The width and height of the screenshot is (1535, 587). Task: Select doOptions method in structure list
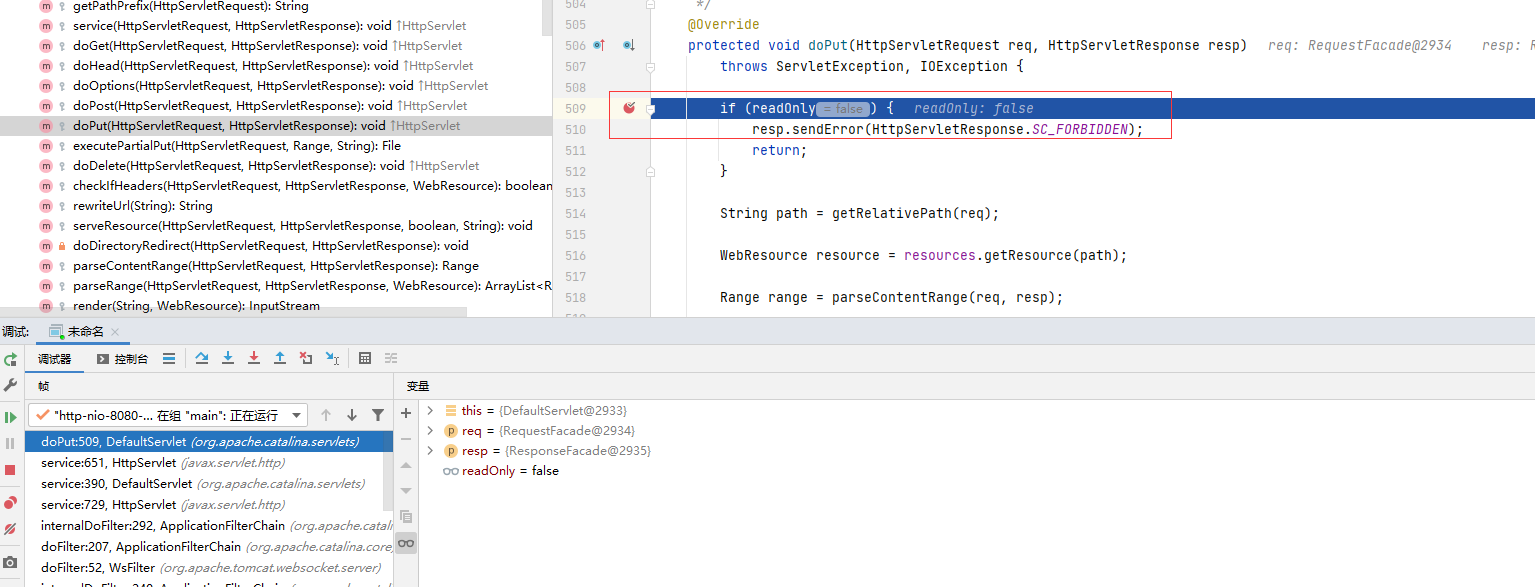pyautogui.click(x=276, y=86)
